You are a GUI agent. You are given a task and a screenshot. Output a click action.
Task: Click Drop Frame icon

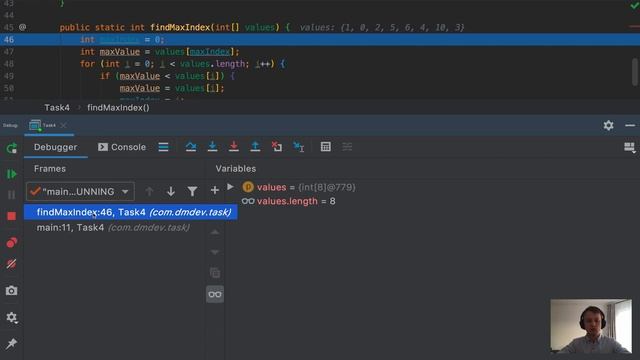(x=277, y=147)
